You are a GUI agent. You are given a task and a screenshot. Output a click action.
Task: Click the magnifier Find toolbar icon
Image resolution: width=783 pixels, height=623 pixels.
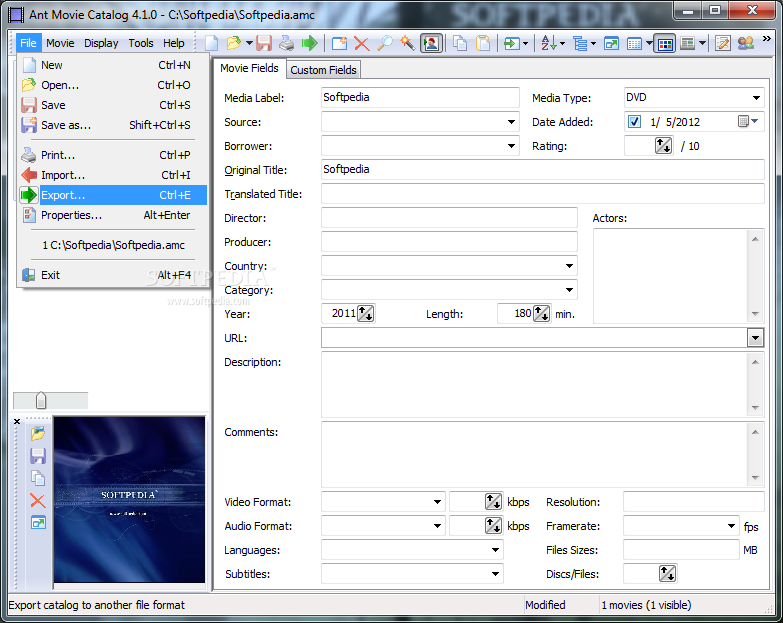[x=385, y=43]
